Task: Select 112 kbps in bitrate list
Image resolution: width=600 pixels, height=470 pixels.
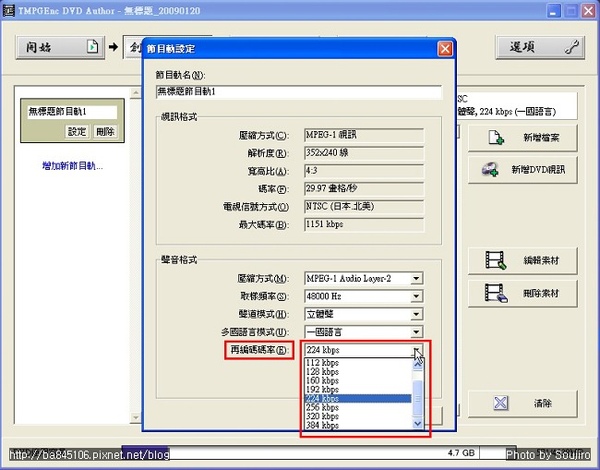Action: 358,362
